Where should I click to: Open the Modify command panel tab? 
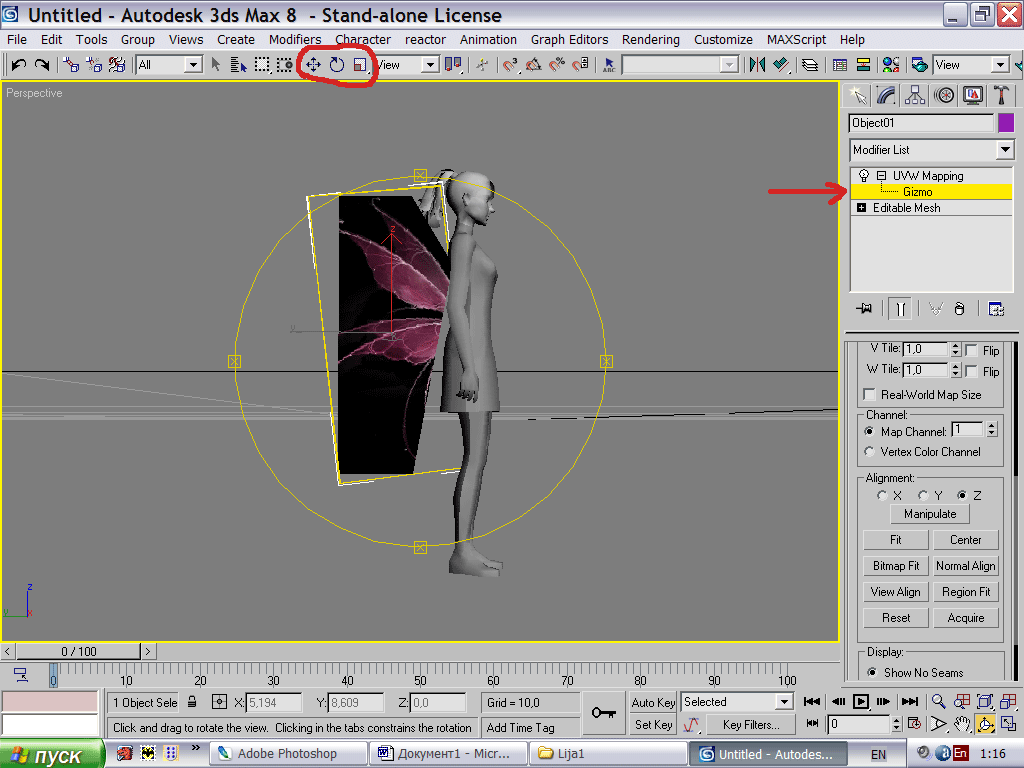pos(886,96)
